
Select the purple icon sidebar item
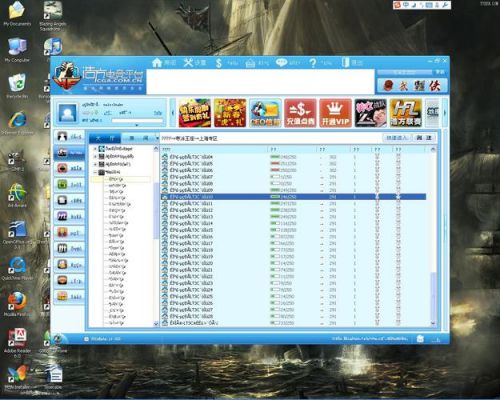[69, 216]
